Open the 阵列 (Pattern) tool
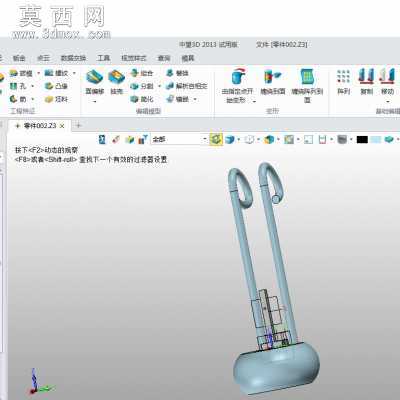400x400 pixels. pos(343,82)
